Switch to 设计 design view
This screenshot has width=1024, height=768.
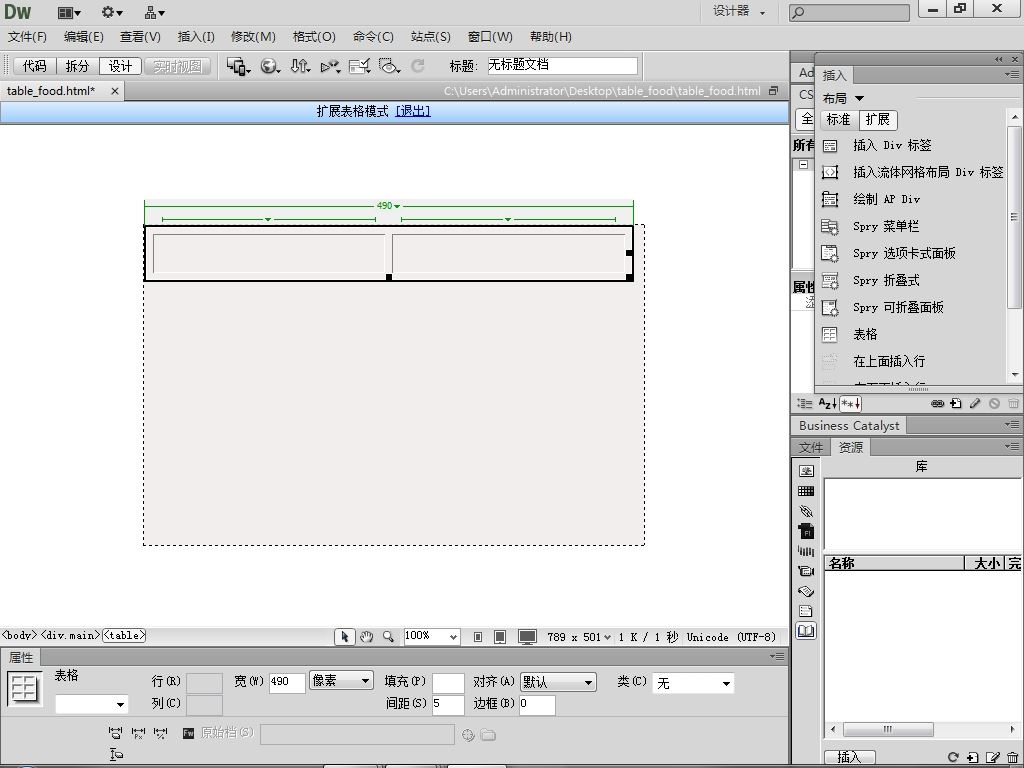click(x=120, y=66)
